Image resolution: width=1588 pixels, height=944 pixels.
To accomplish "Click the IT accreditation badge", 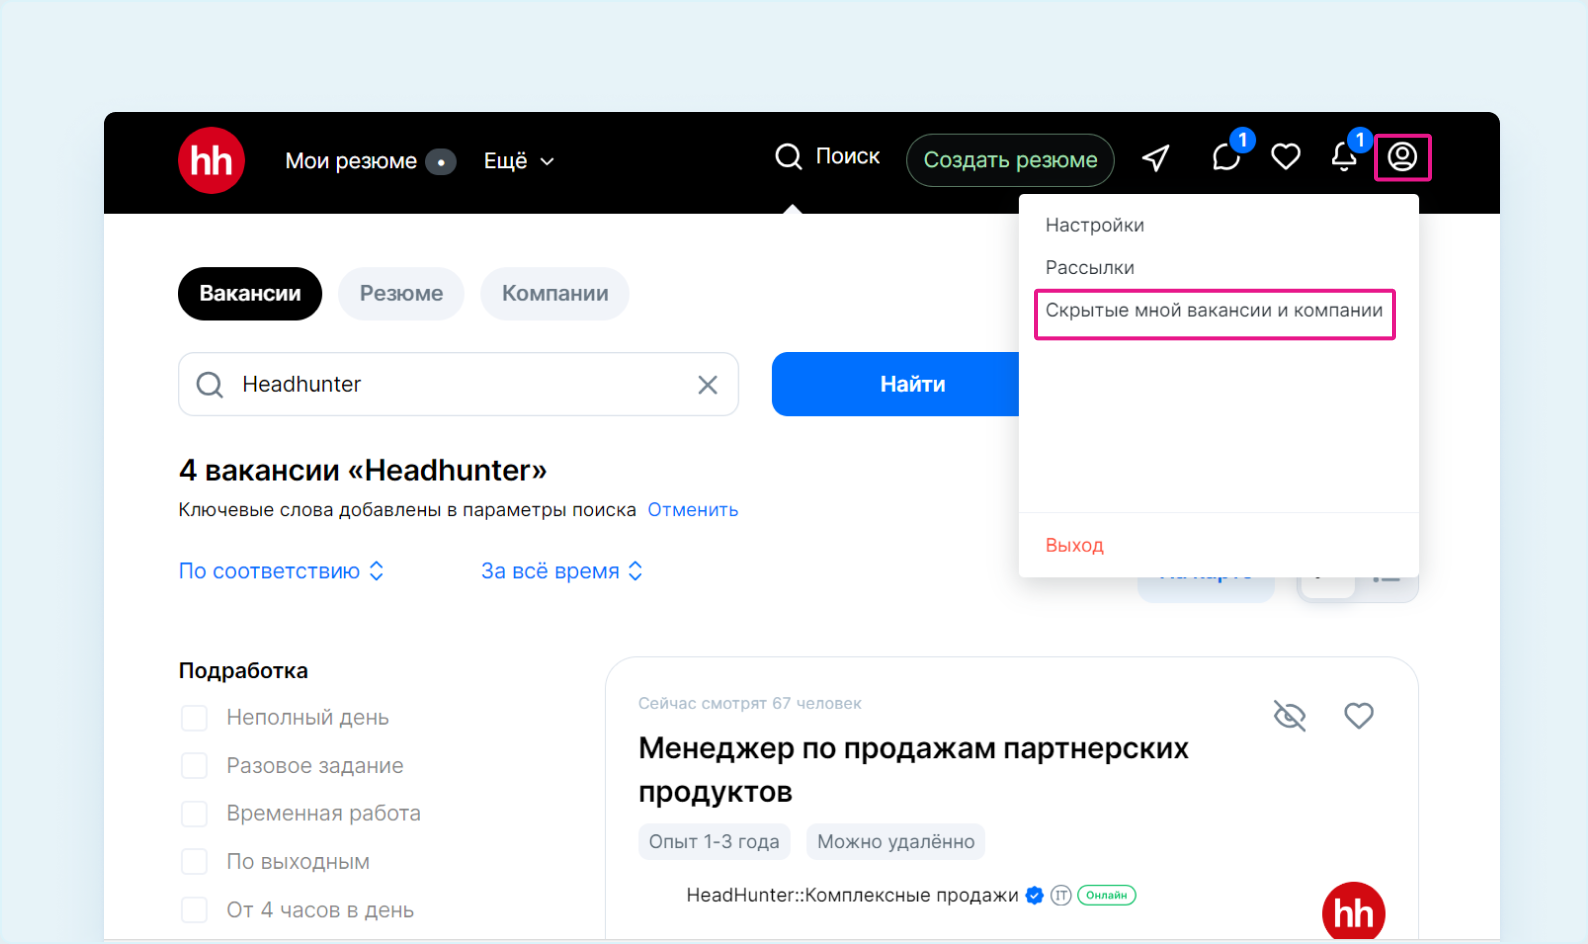I will (1061, 895).
